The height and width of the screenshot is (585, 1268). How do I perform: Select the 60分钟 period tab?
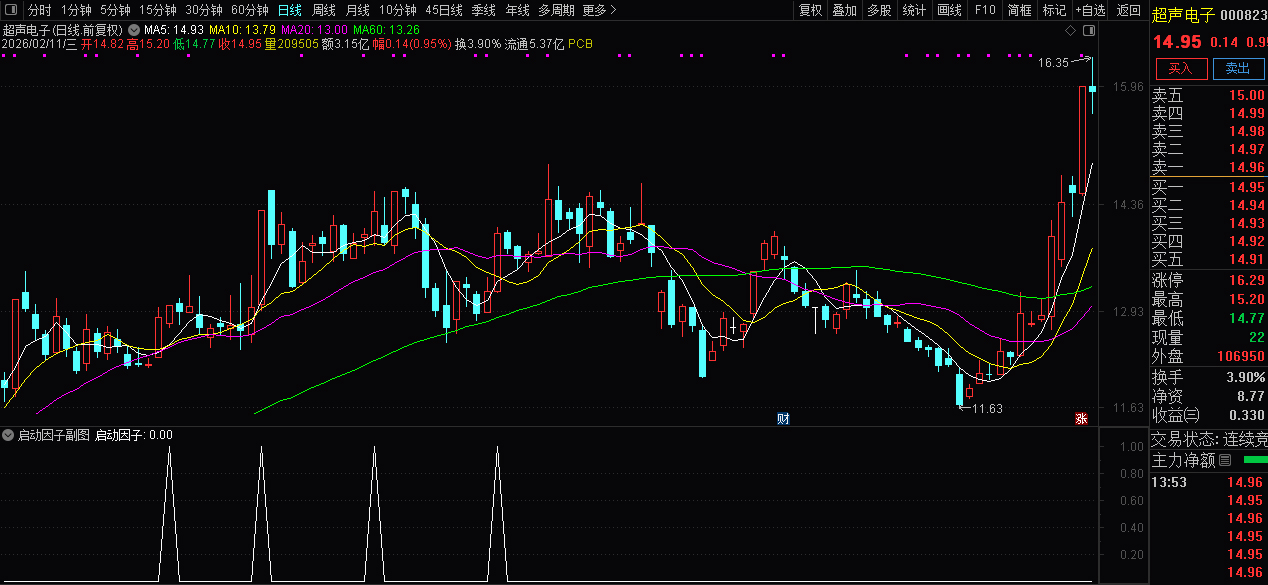click(250, 10)
